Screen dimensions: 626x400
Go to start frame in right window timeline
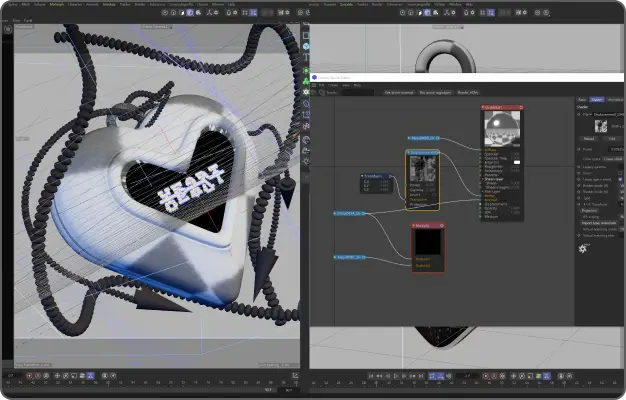371,376
